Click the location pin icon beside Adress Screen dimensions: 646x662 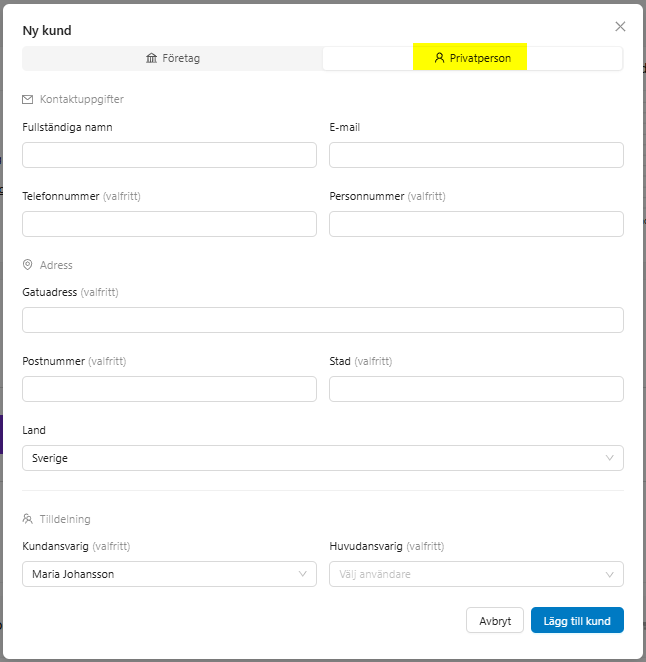(27, 265)
